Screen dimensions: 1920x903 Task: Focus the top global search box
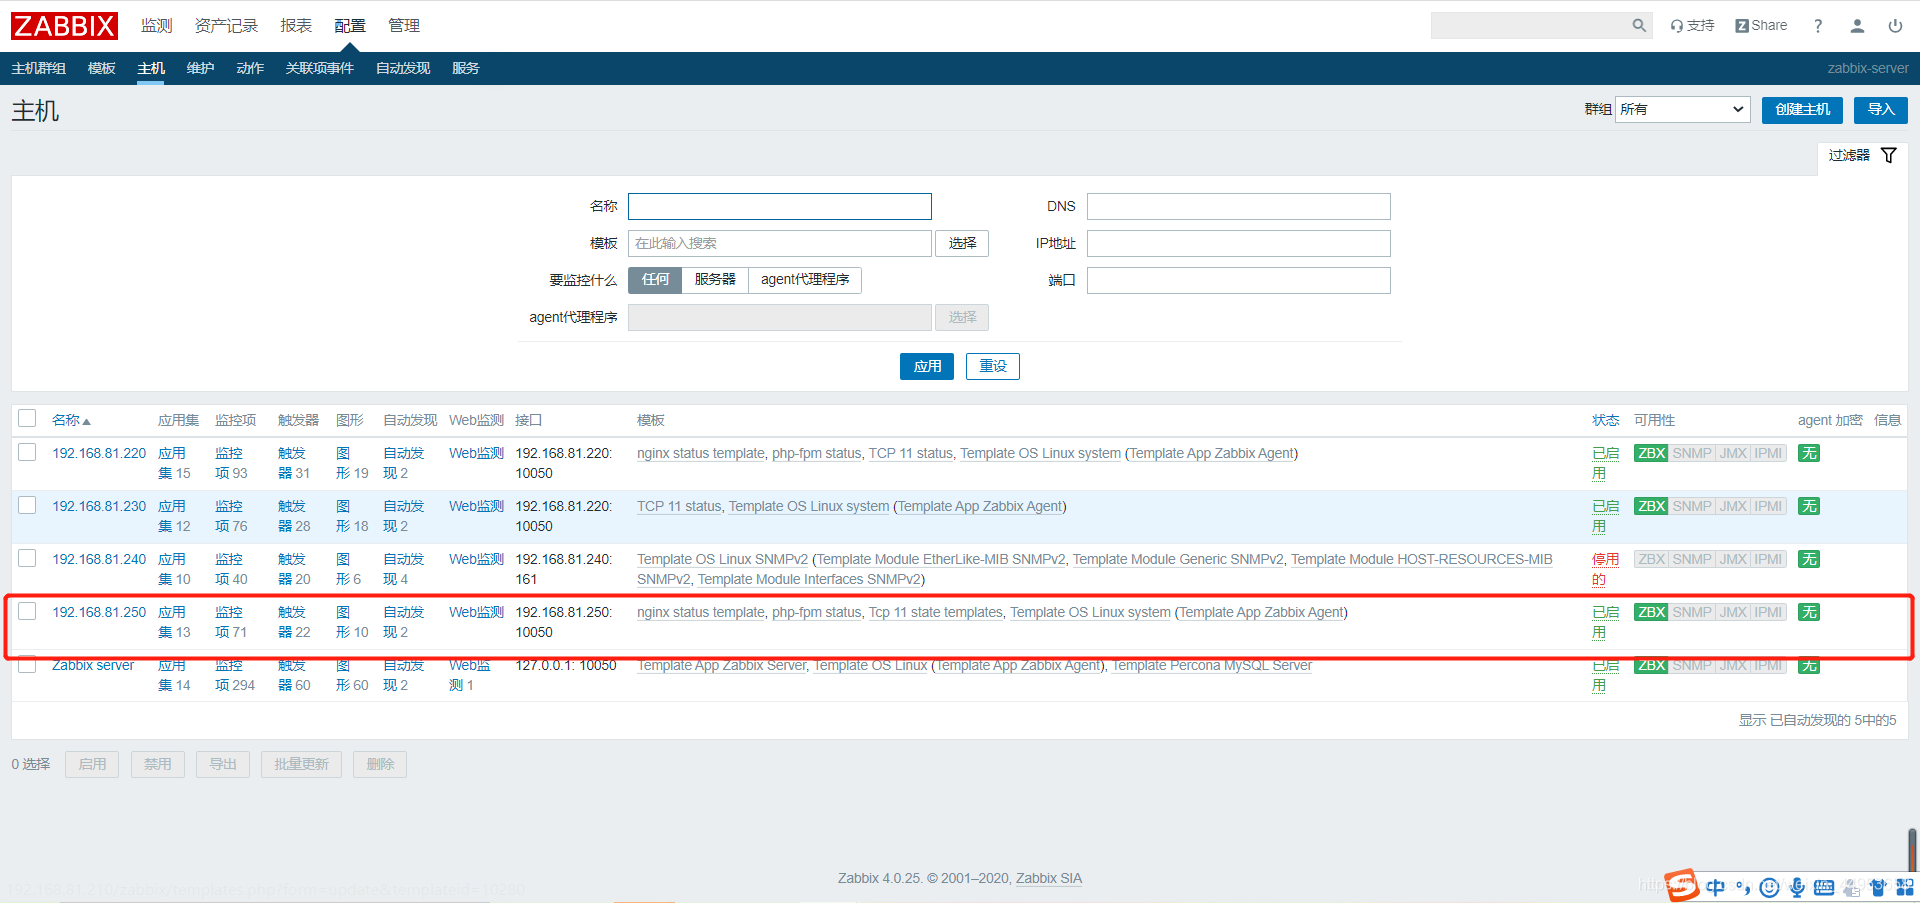pyautogui.click(x=1529, y=26)
